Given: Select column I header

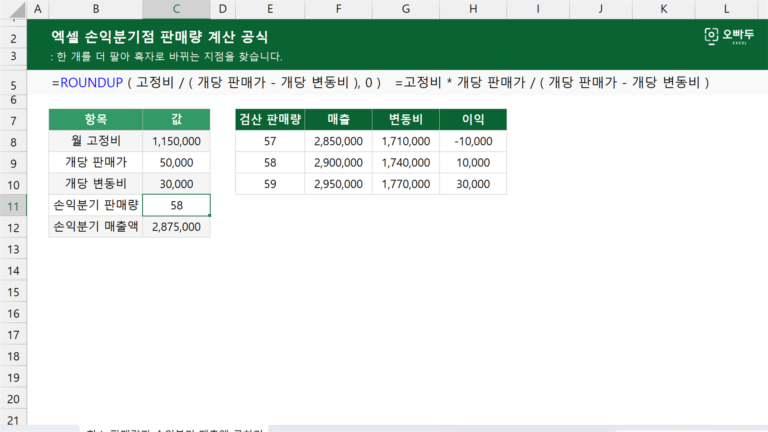Looking at the screenshot, I should click(x=538, y=9).
